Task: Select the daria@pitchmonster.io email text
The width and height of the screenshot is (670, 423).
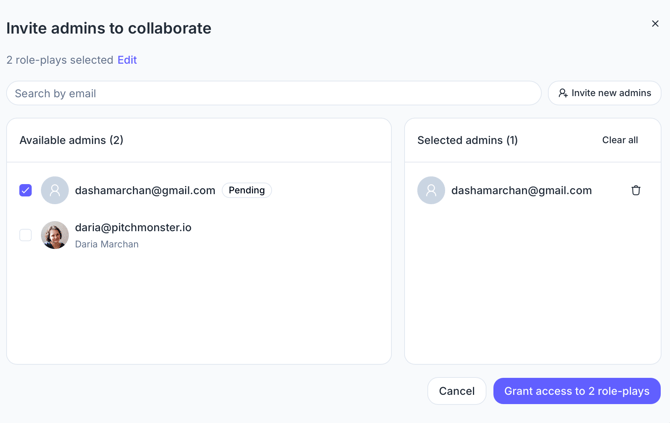Action: pos(133,227)
